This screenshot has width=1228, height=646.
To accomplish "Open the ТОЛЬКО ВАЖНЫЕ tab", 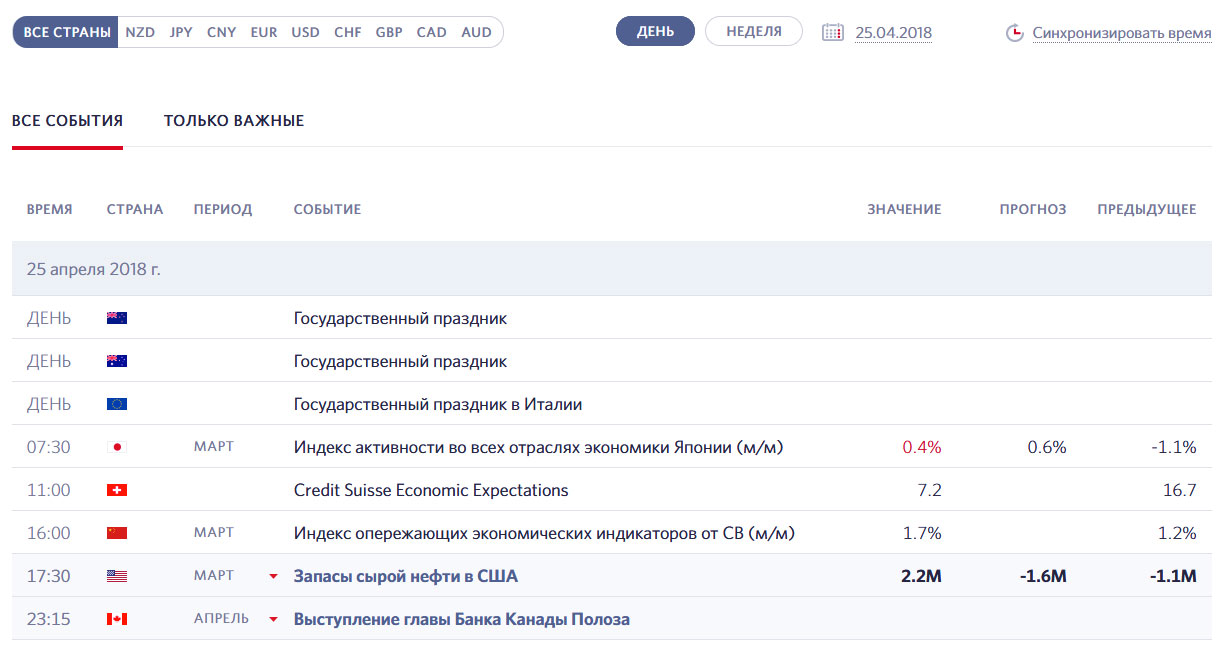I will pyautogui.click(x=234, y=121).
